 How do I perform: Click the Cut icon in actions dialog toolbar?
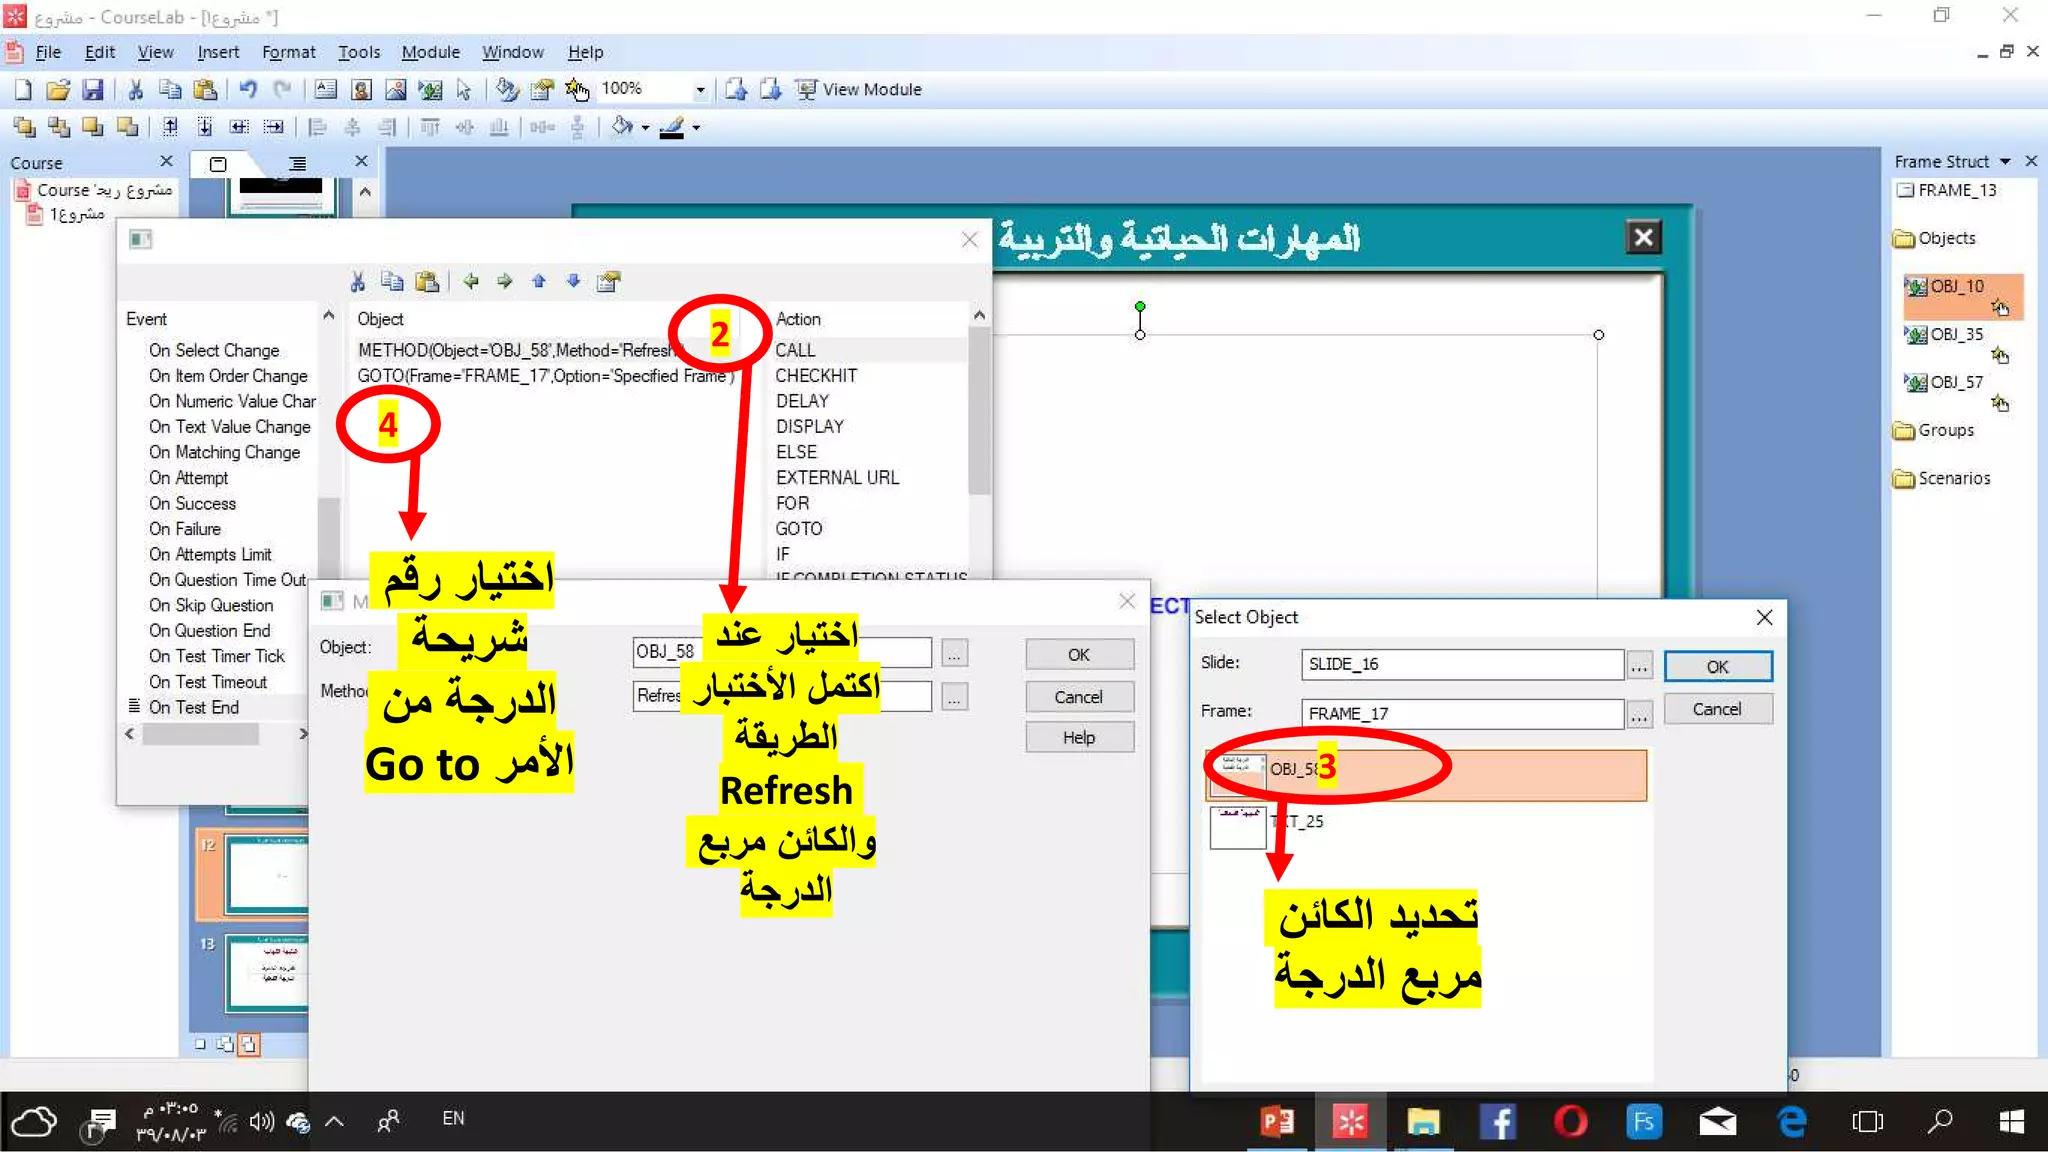357,282
